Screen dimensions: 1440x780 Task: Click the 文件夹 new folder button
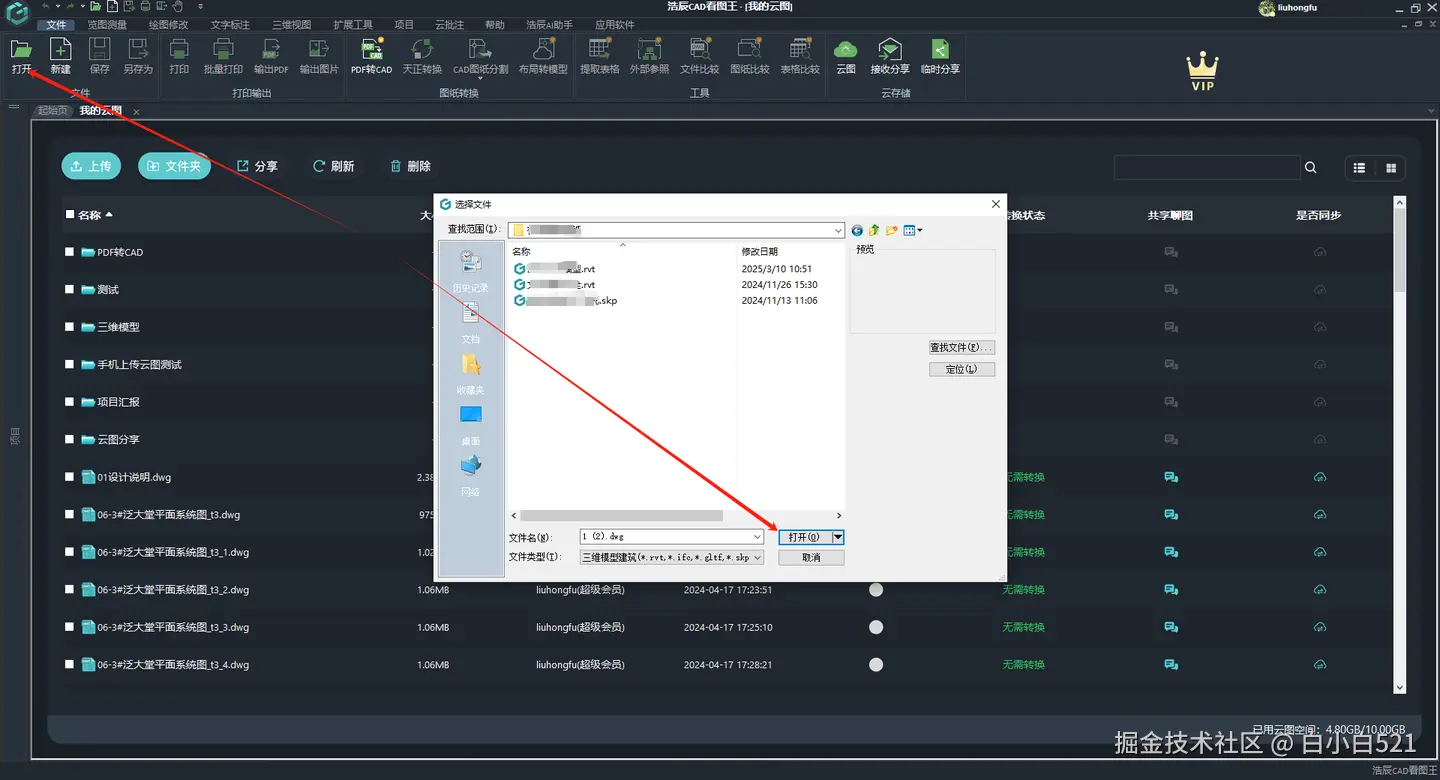pyautogui.click(x=174, y=166)
